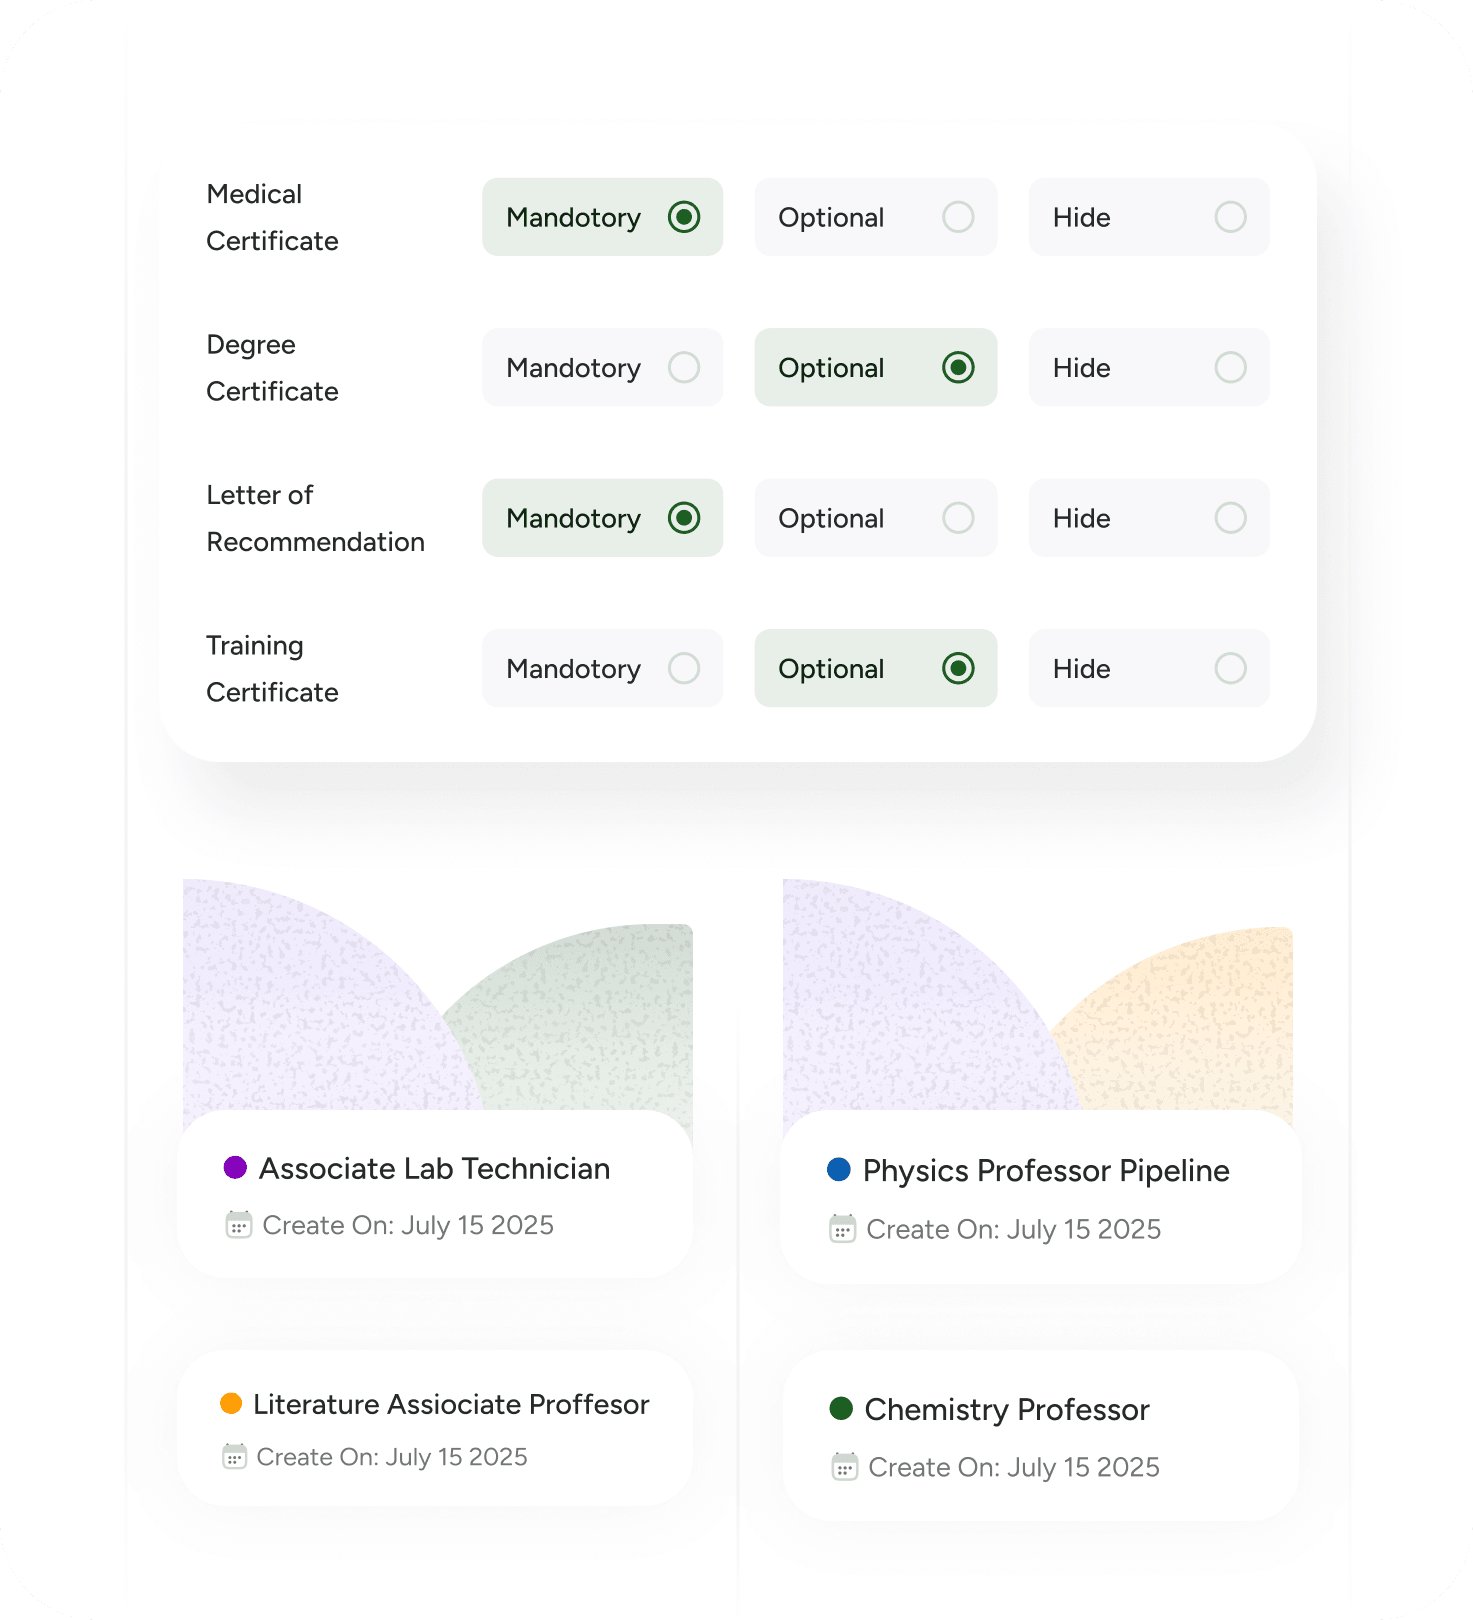The width and height of the screenshot is (1473, 1620).
Task: Click calendar icon under Chemistry Professor
Action: click(845, 1467)
